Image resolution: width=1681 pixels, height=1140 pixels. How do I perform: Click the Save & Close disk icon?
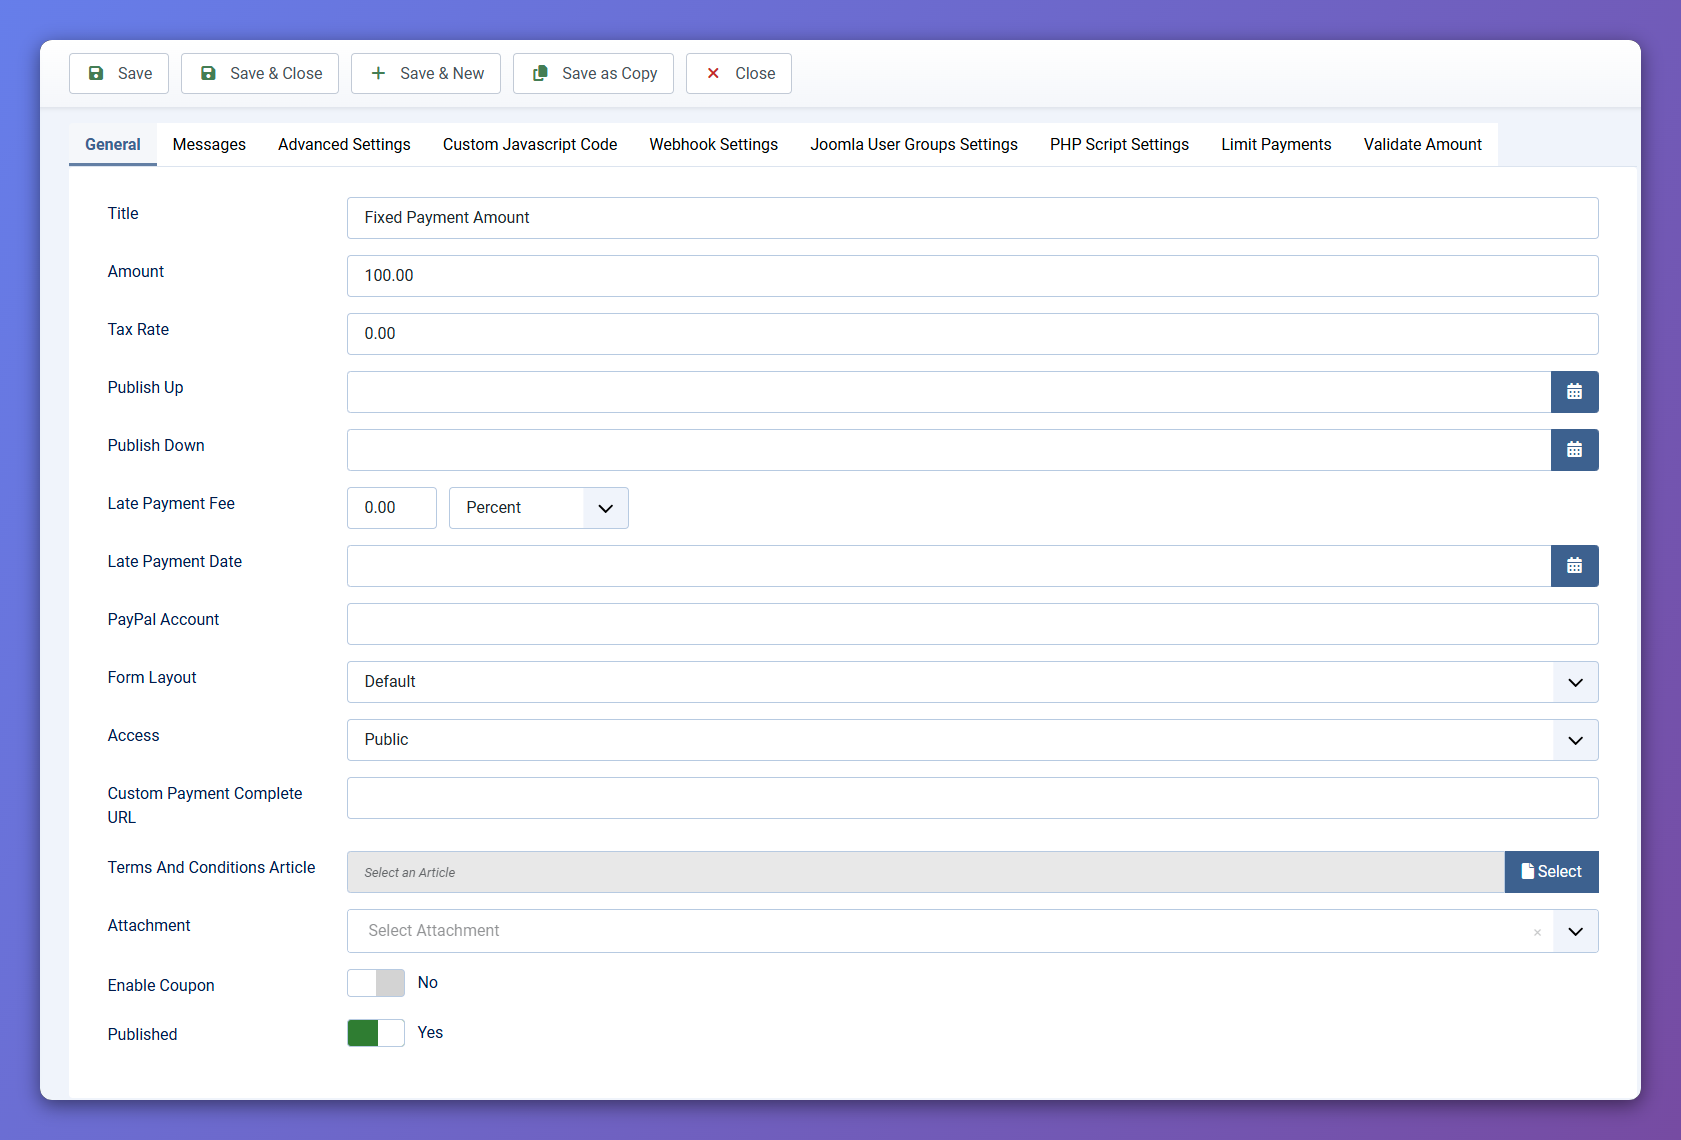(x=208, y=73)
